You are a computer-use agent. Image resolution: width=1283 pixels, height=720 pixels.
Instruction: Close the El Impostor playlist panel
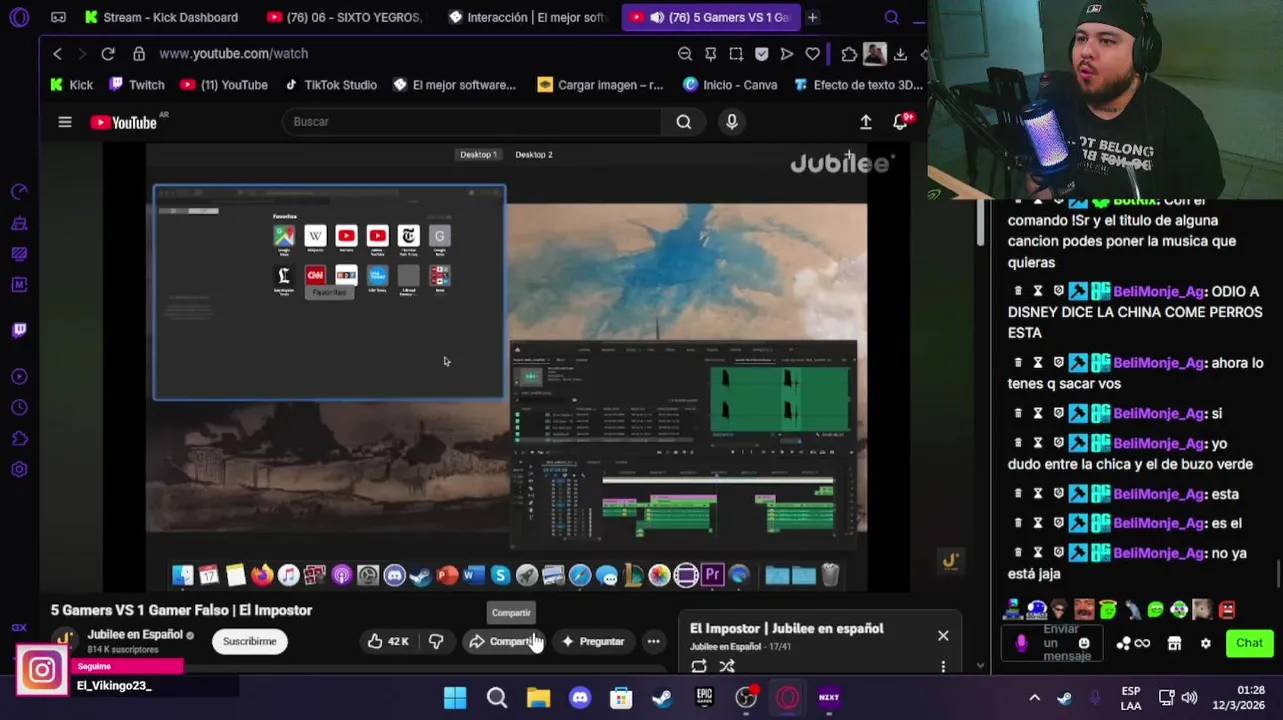point(943,636)
